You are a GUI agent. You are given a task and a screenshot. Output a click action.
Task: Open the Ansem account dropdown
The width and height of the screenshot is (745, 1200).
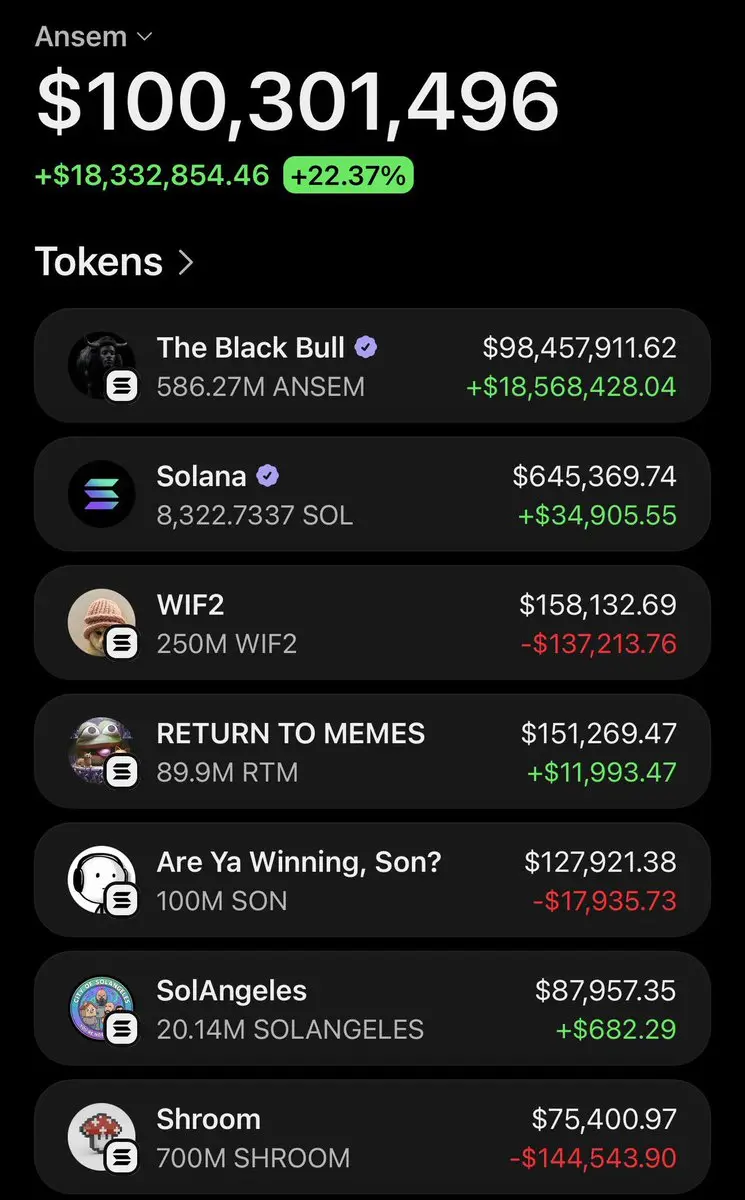[93, 37]
